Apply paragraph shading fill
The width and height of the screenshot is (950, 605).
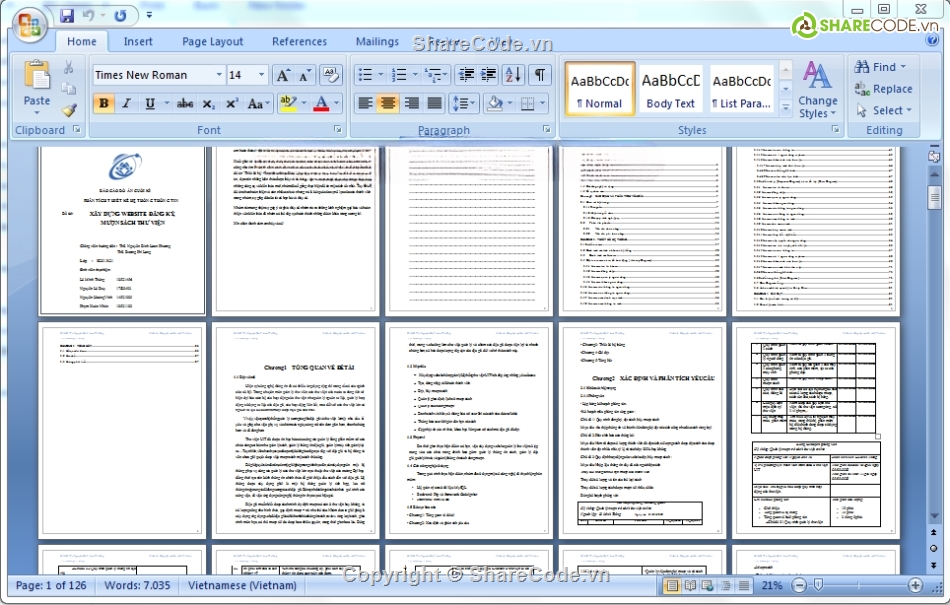click(495, 104)
